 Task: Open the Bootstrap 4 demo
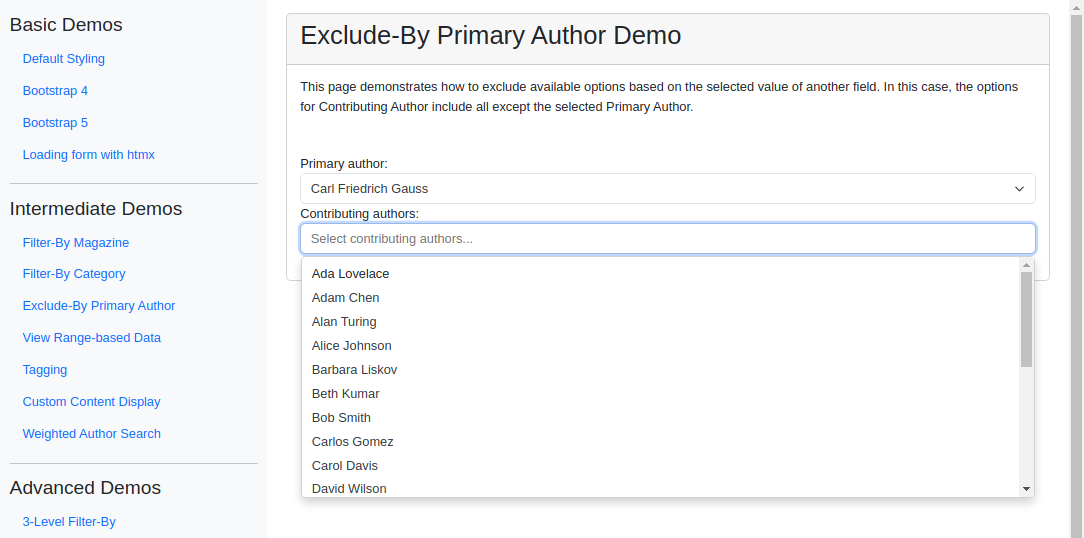[x=55, y=91]
